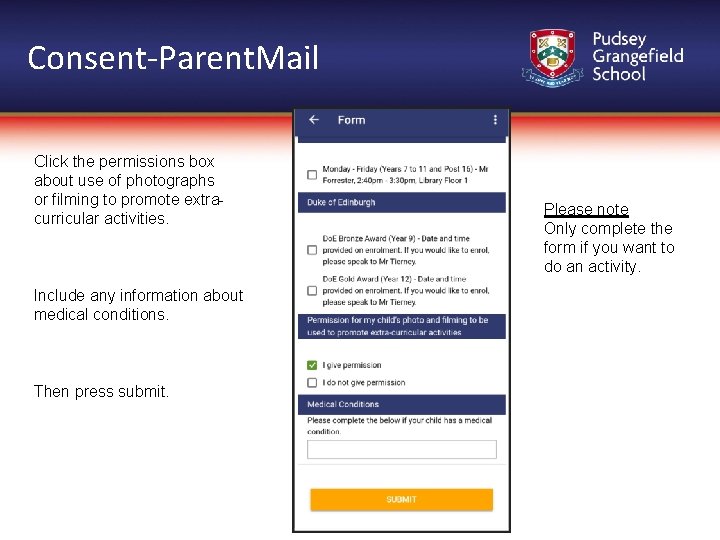
Task: Click the I do not give permission label
Action: 364,383
